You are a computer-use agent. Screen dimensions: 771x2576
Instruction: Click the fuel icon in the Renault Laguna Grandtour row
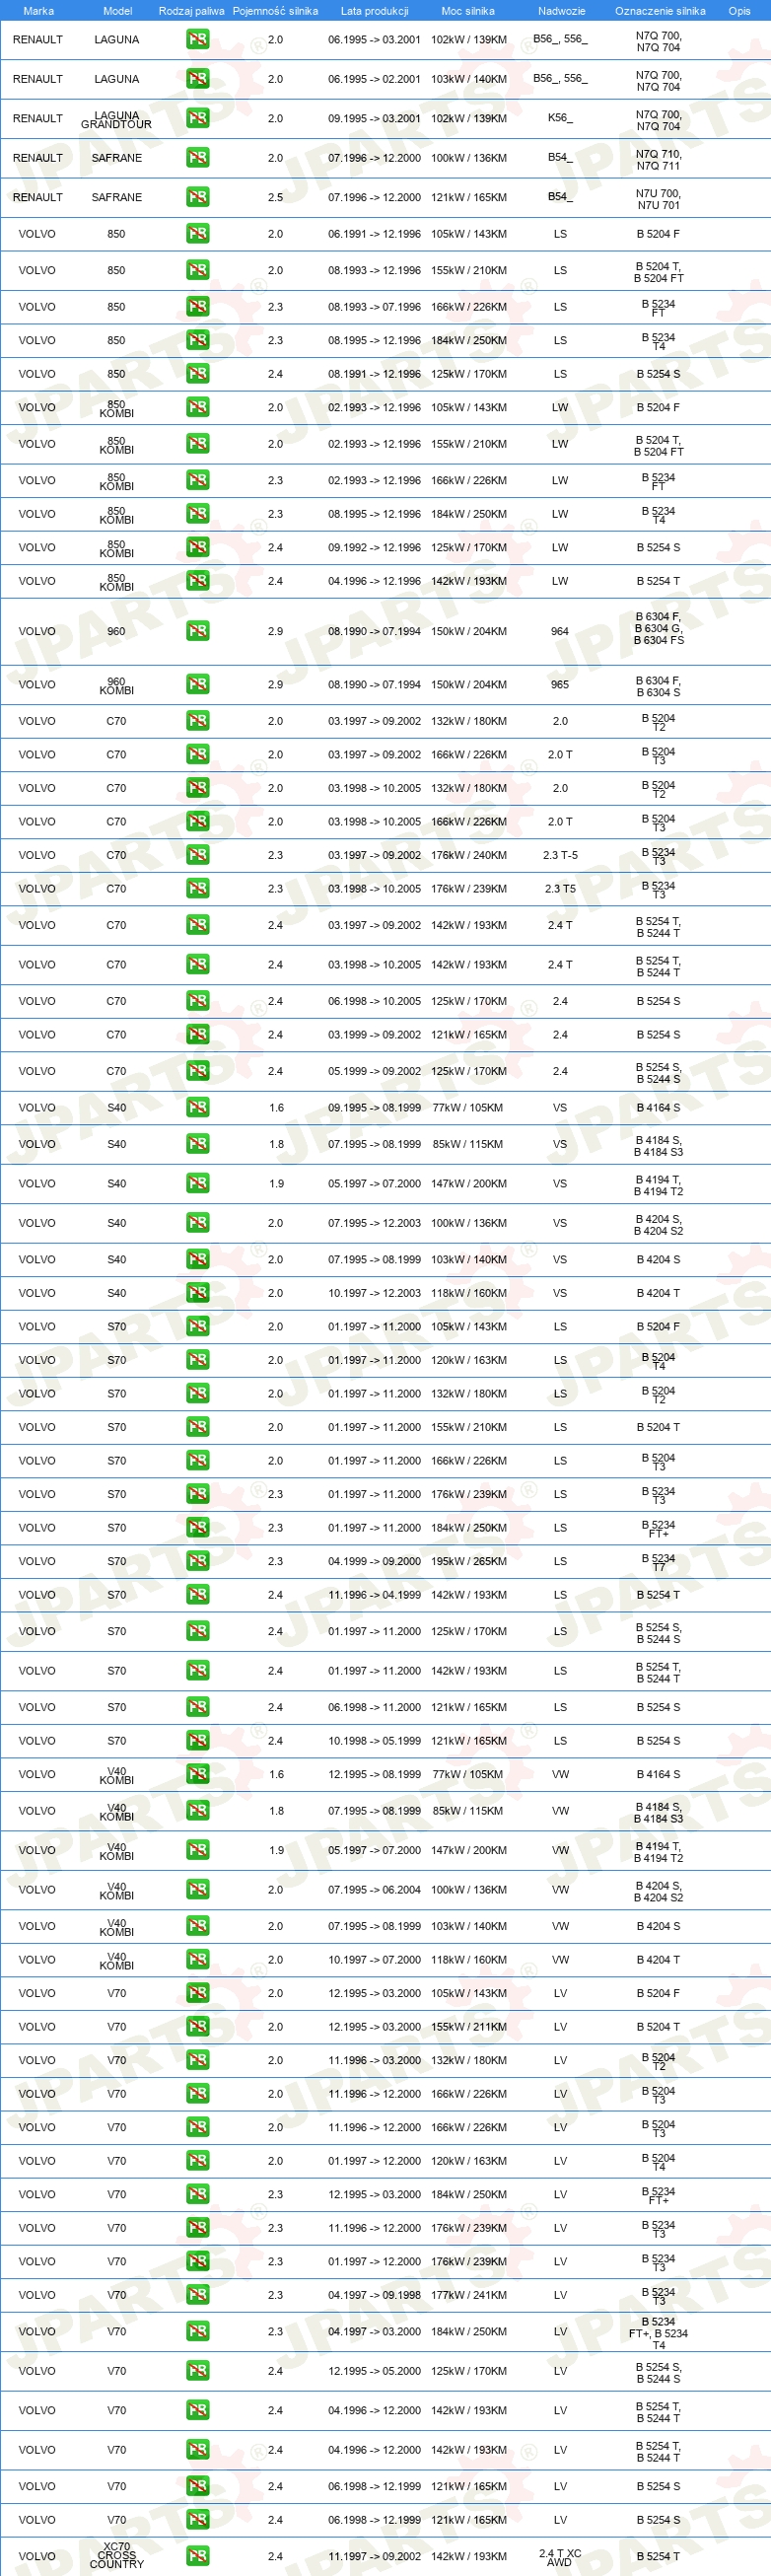click(x=197, y=118)
